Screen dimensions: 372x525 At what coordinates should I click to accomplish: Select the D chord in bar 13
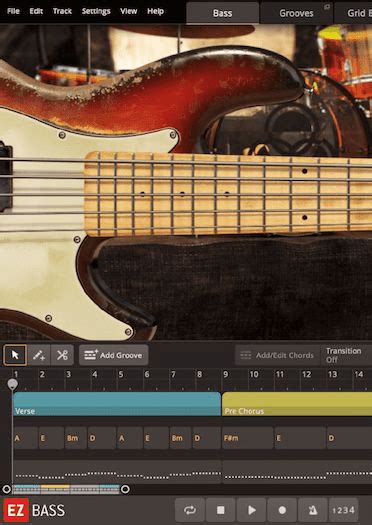(349, 438)
